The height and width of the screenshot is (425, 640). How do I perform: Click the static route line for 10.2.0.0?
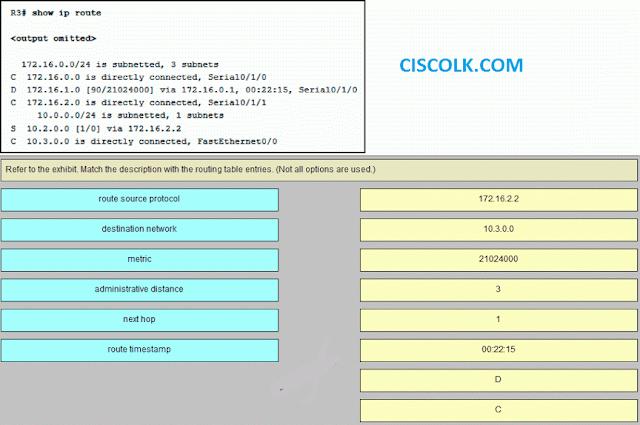pyautogui.click(x=96, y=129)
